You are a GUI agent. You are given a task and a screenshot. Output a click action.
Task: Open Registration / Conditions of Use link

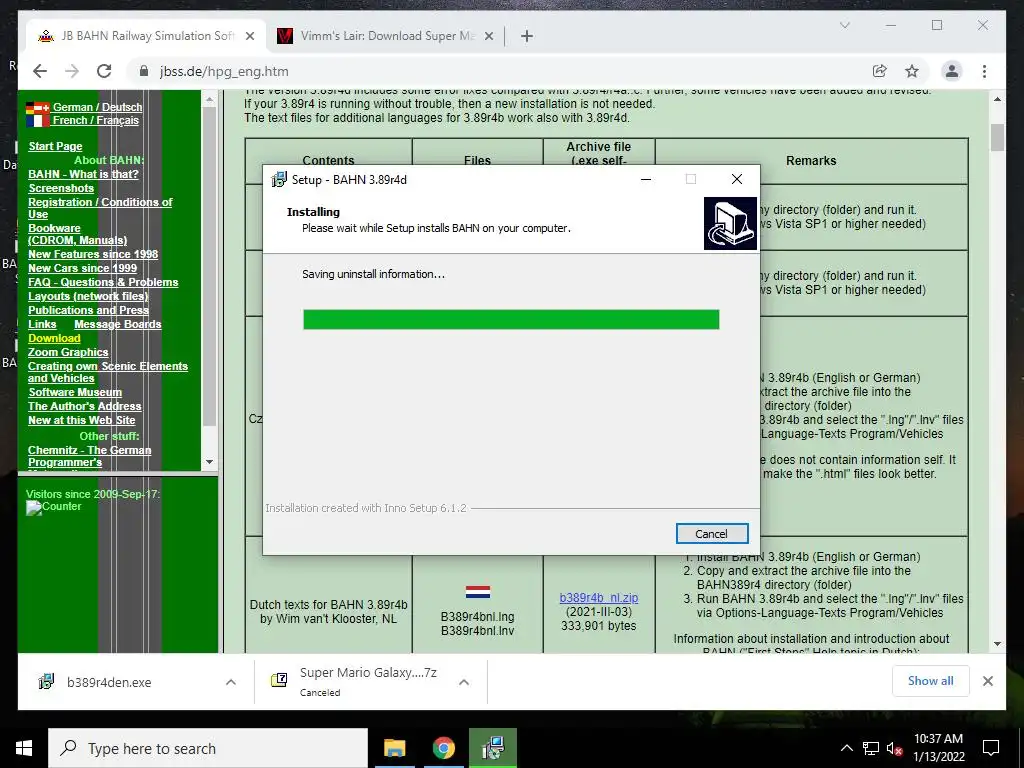coord(100,208)
